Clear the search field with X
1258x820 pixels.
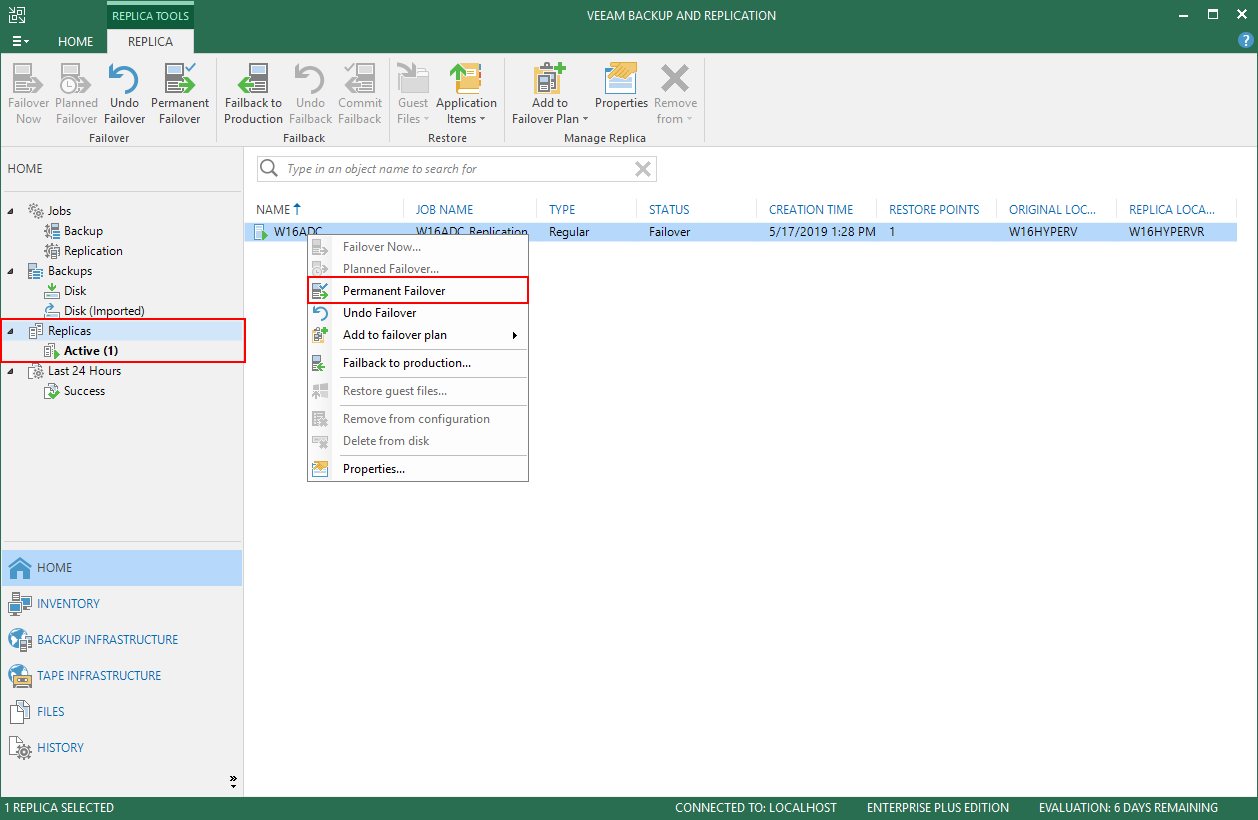[644, 169]
